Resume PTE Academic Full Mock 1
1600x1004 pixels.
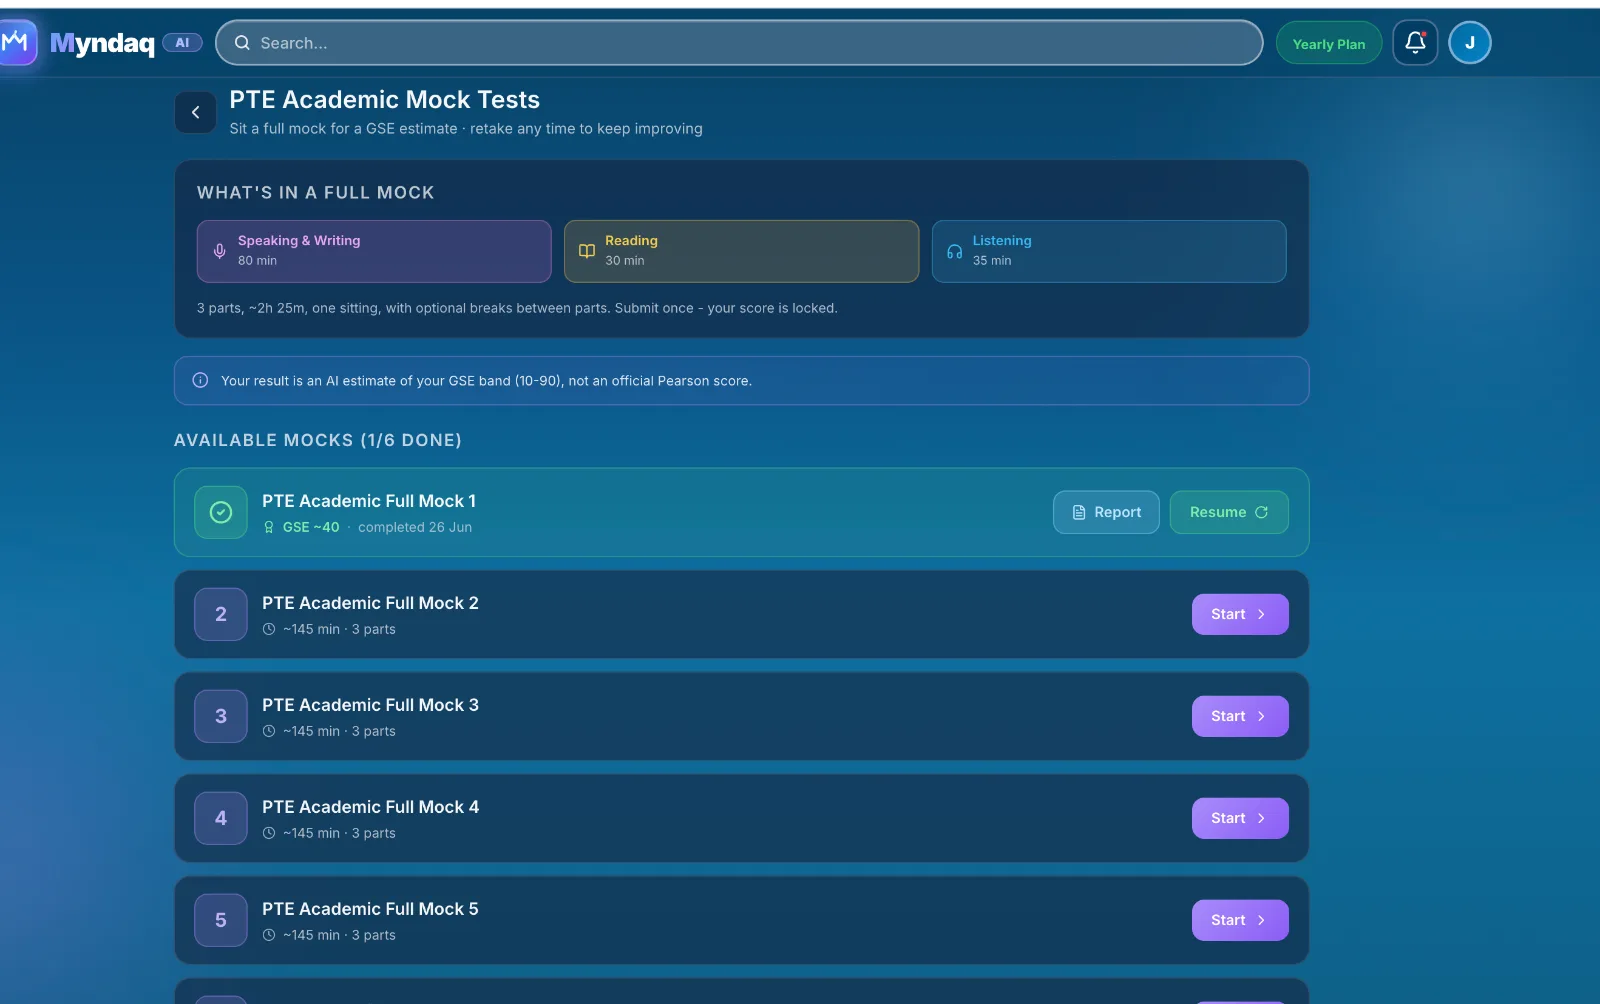point(1229,512)
